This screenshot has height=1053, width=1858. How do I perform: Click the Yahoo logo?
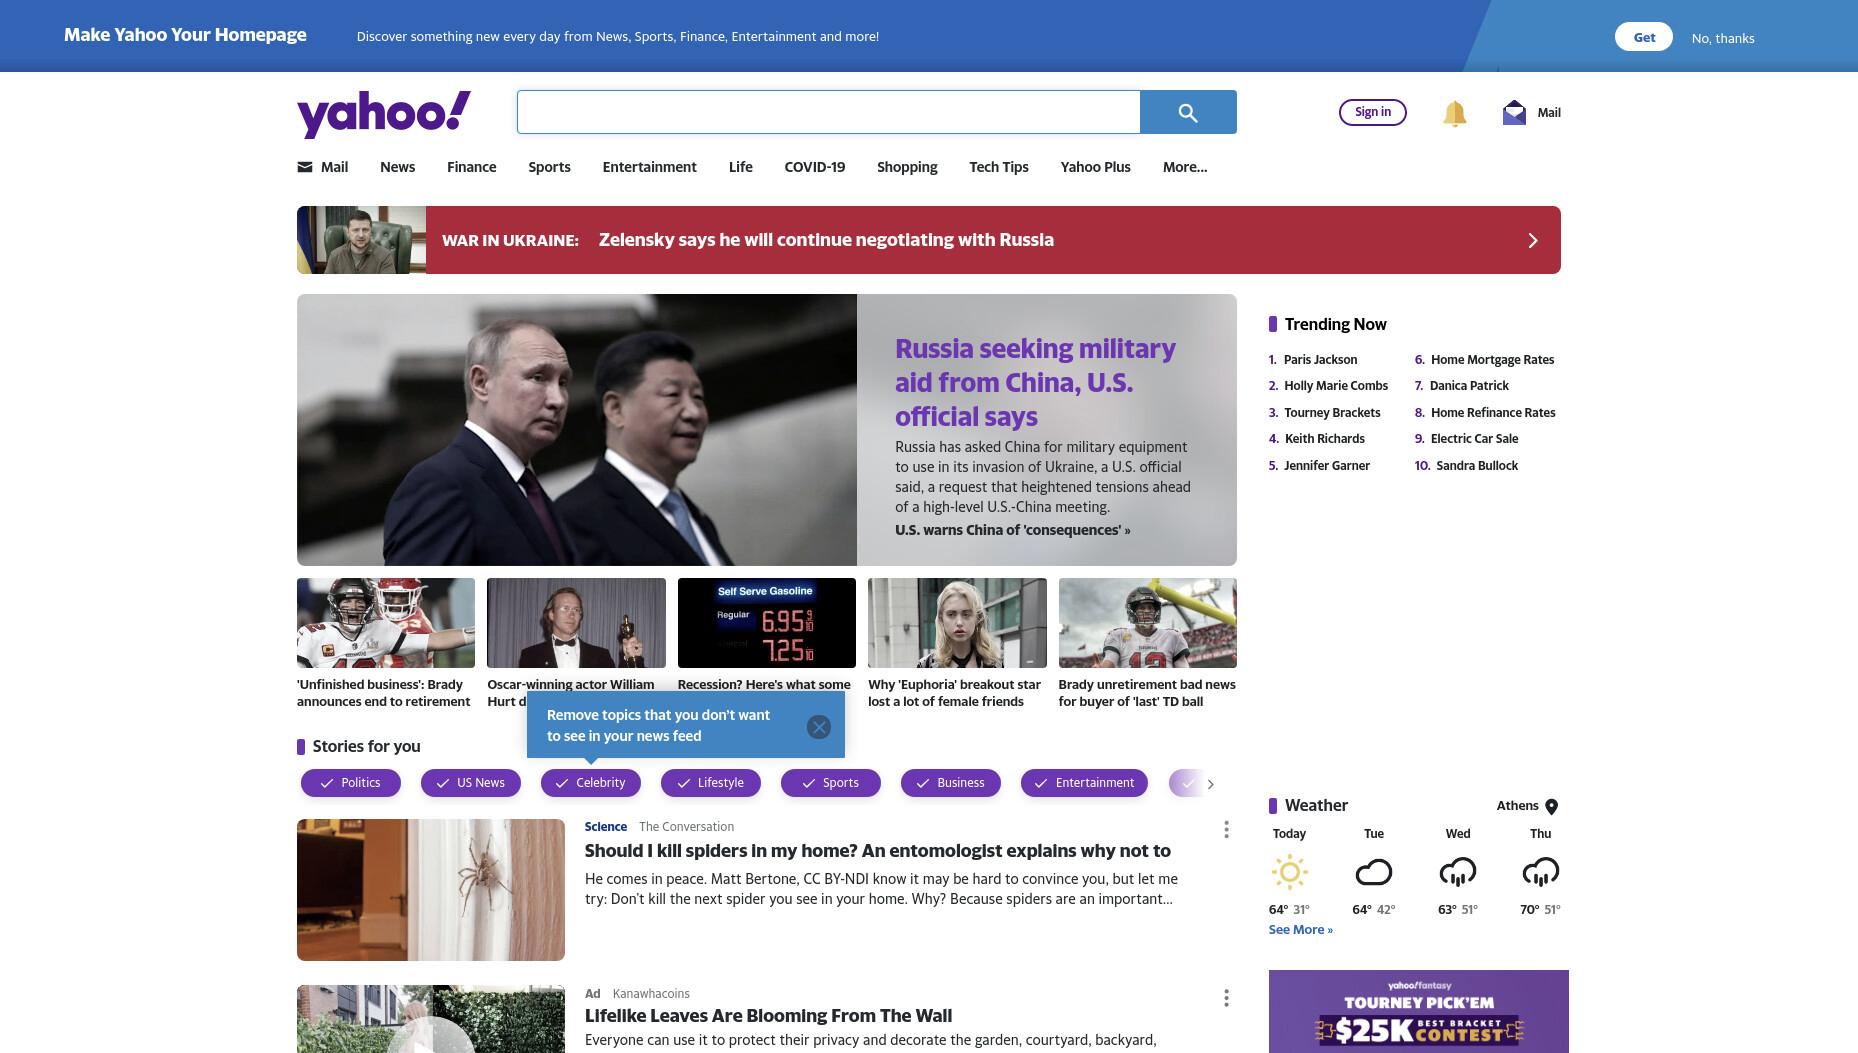coord(384,113)
